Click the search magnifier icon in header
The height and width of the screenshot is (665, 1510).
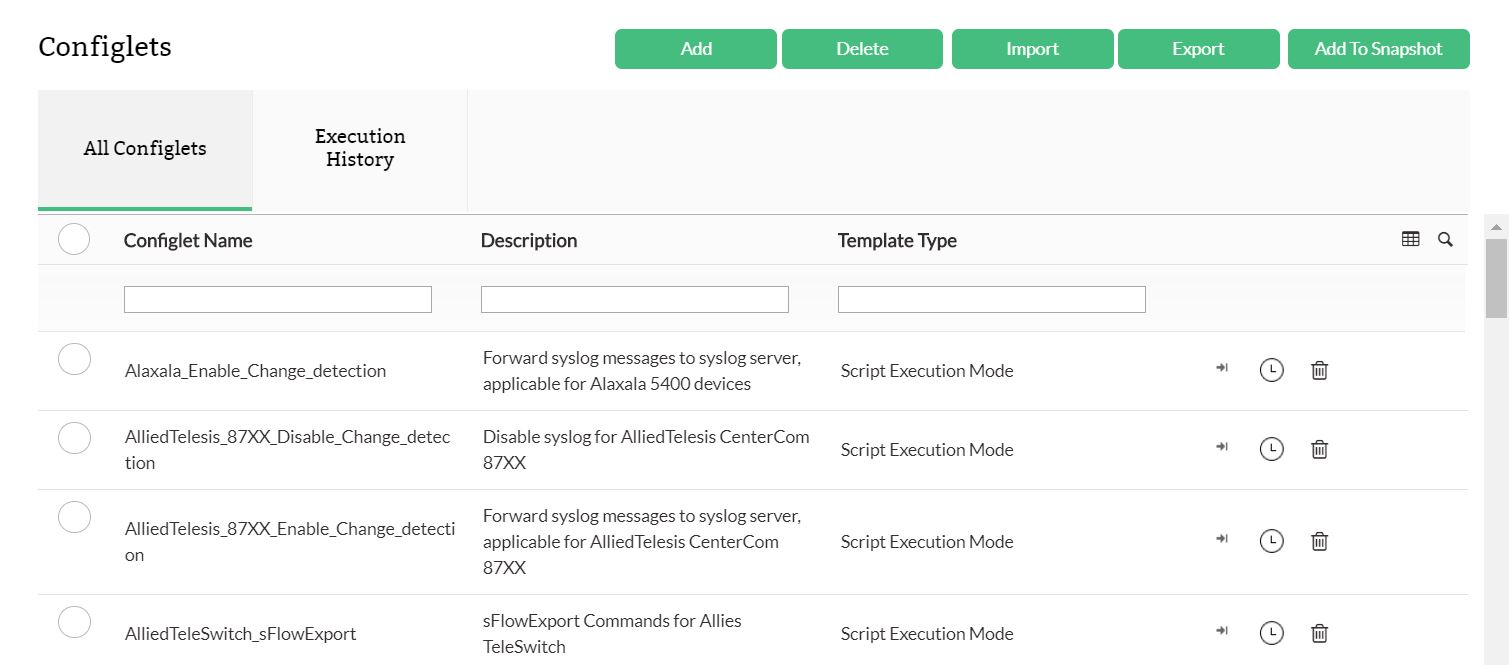click(x=1445, y=240)
